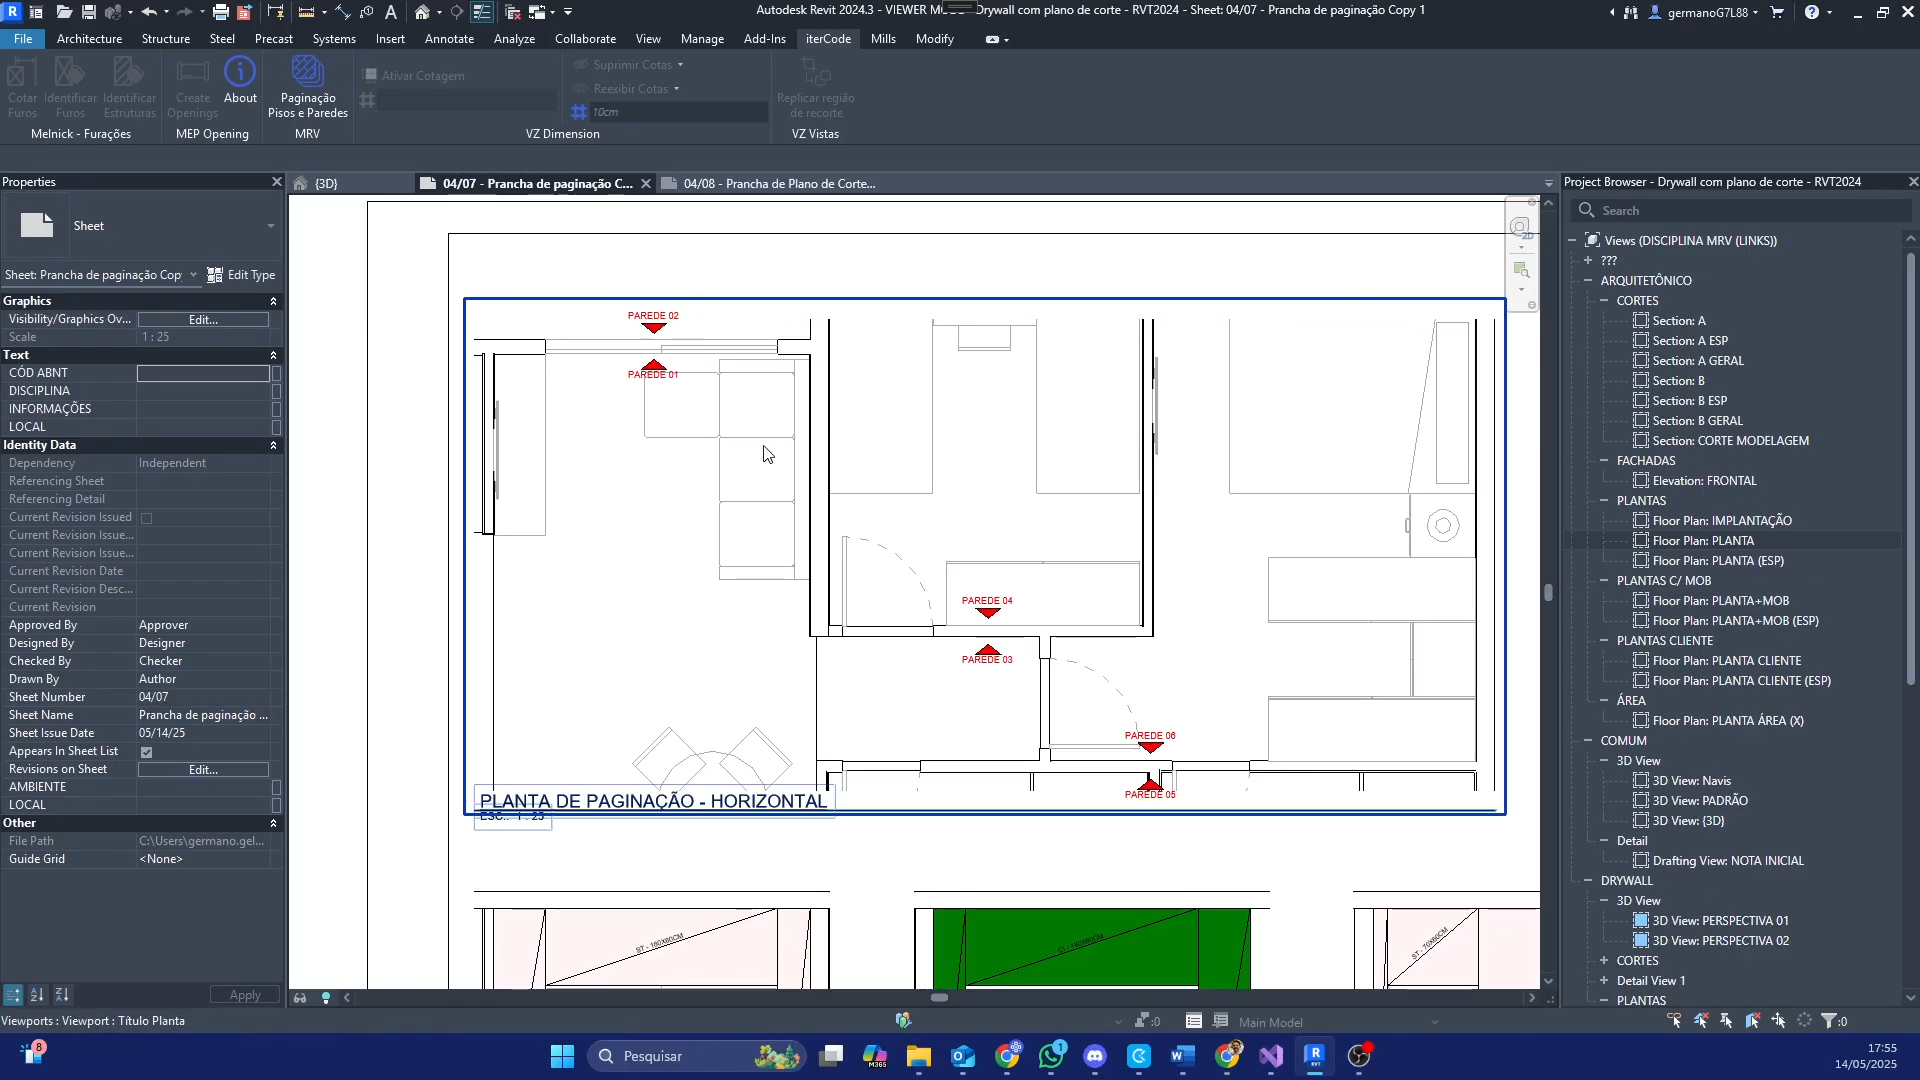Click the property filter sort icon at bottom-left
Image resolution: width=1920 pixels, height=1080 pixels.
coord(13,995)
